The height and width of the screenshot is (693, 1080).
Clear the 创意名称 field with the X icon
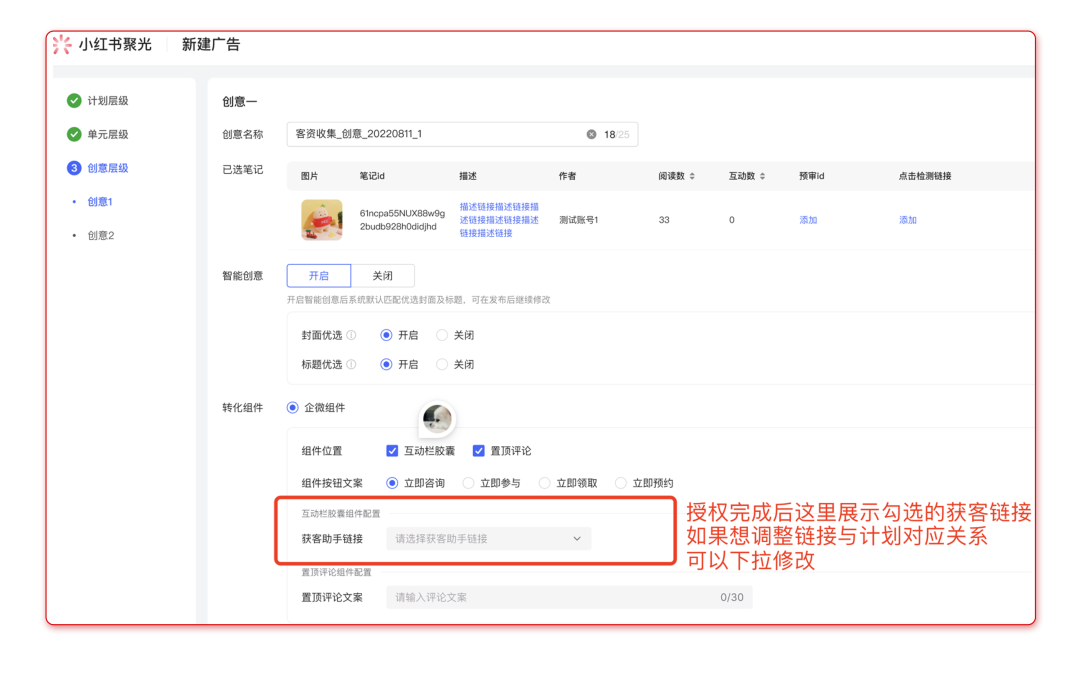coord(591,134)
